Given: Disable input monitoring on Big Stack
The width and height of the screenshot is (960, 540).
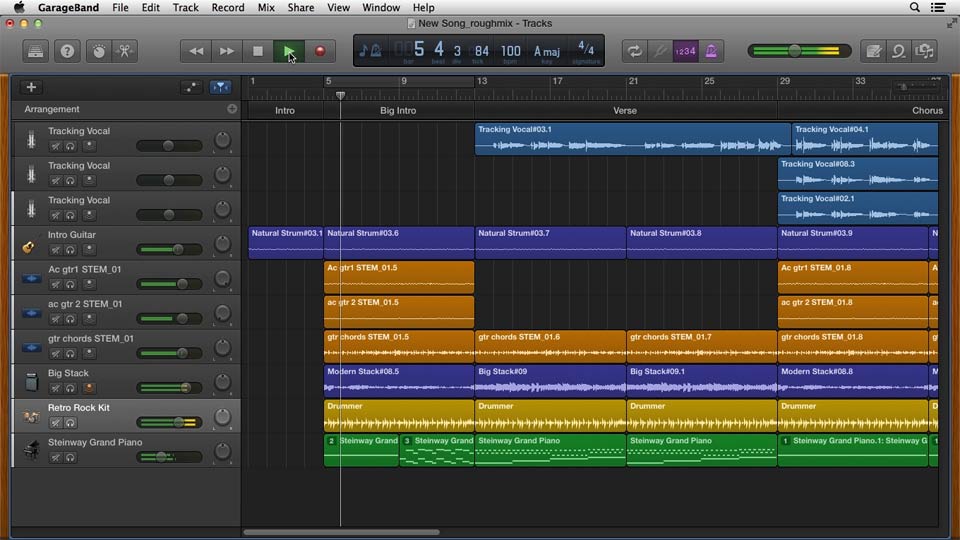Looking at the screenshot, I should pos(89,388).
